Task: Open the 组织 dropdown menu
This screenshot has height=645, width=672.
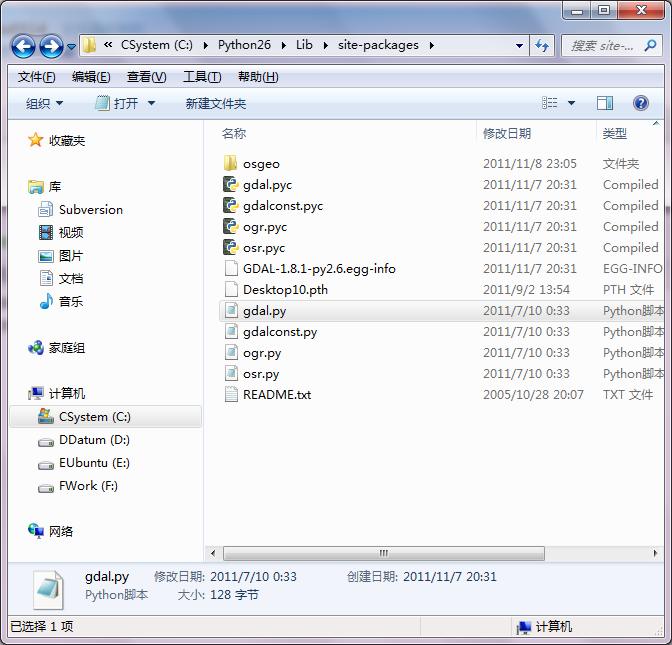Action: [44, 103]
